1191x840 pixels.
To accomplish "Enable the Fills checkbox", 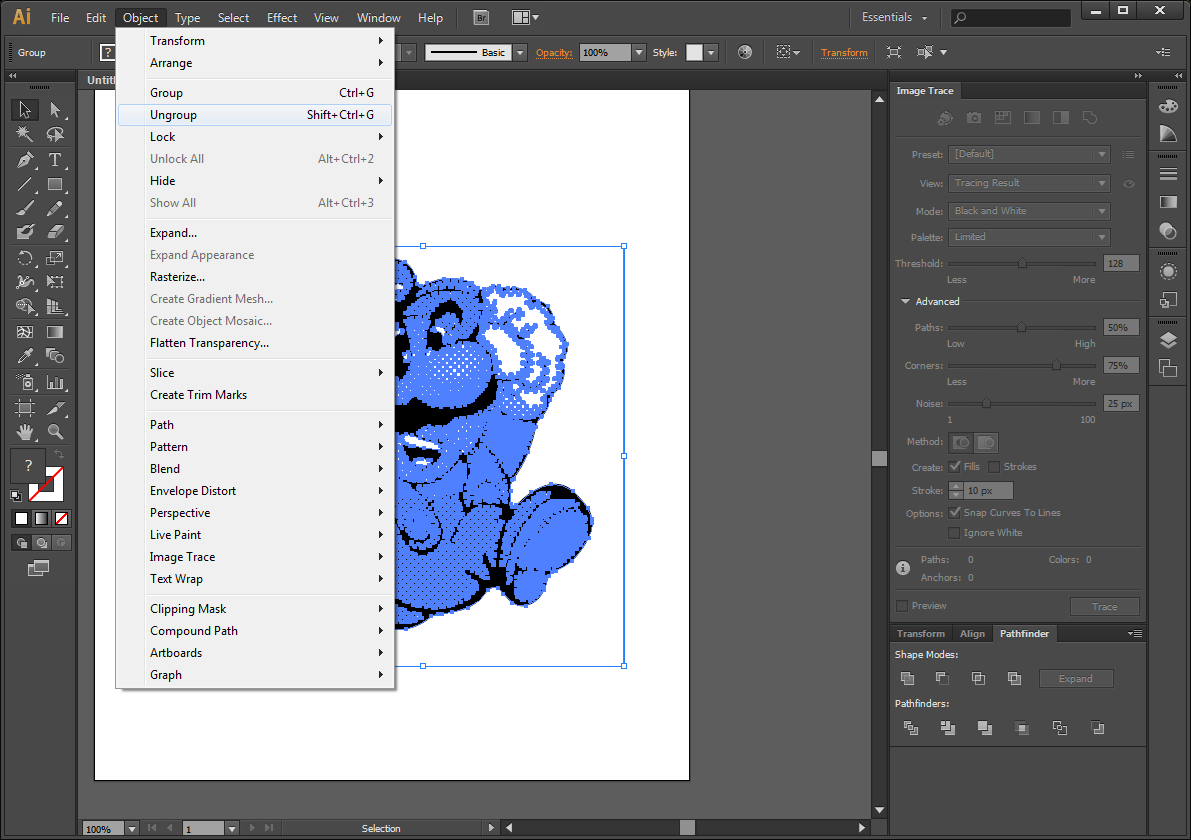I will [x=955, y=466].
